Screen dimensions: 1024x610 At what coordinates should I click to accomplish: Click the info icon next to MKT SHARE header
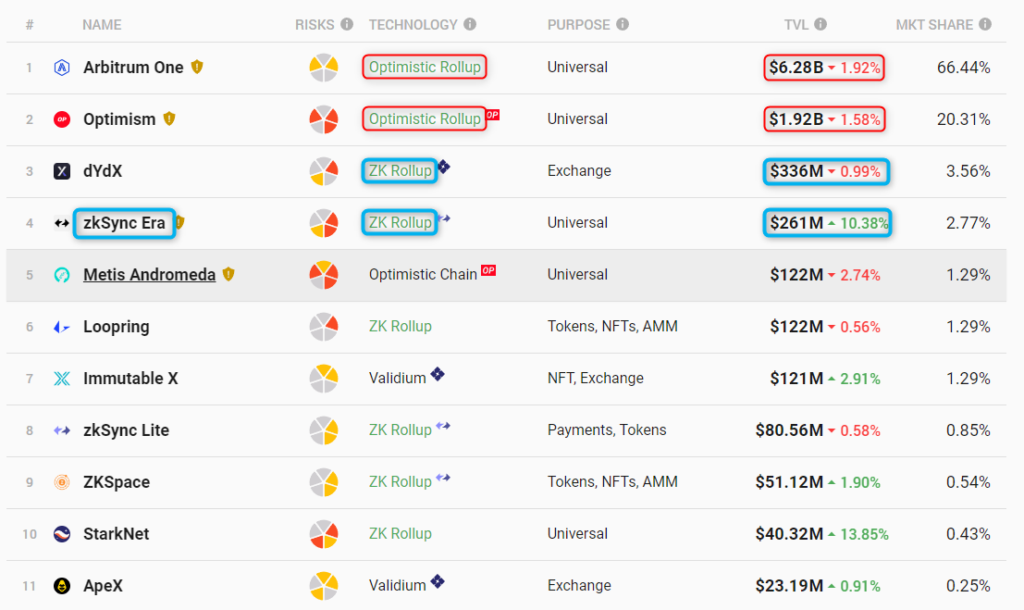[x=985, y=24]
